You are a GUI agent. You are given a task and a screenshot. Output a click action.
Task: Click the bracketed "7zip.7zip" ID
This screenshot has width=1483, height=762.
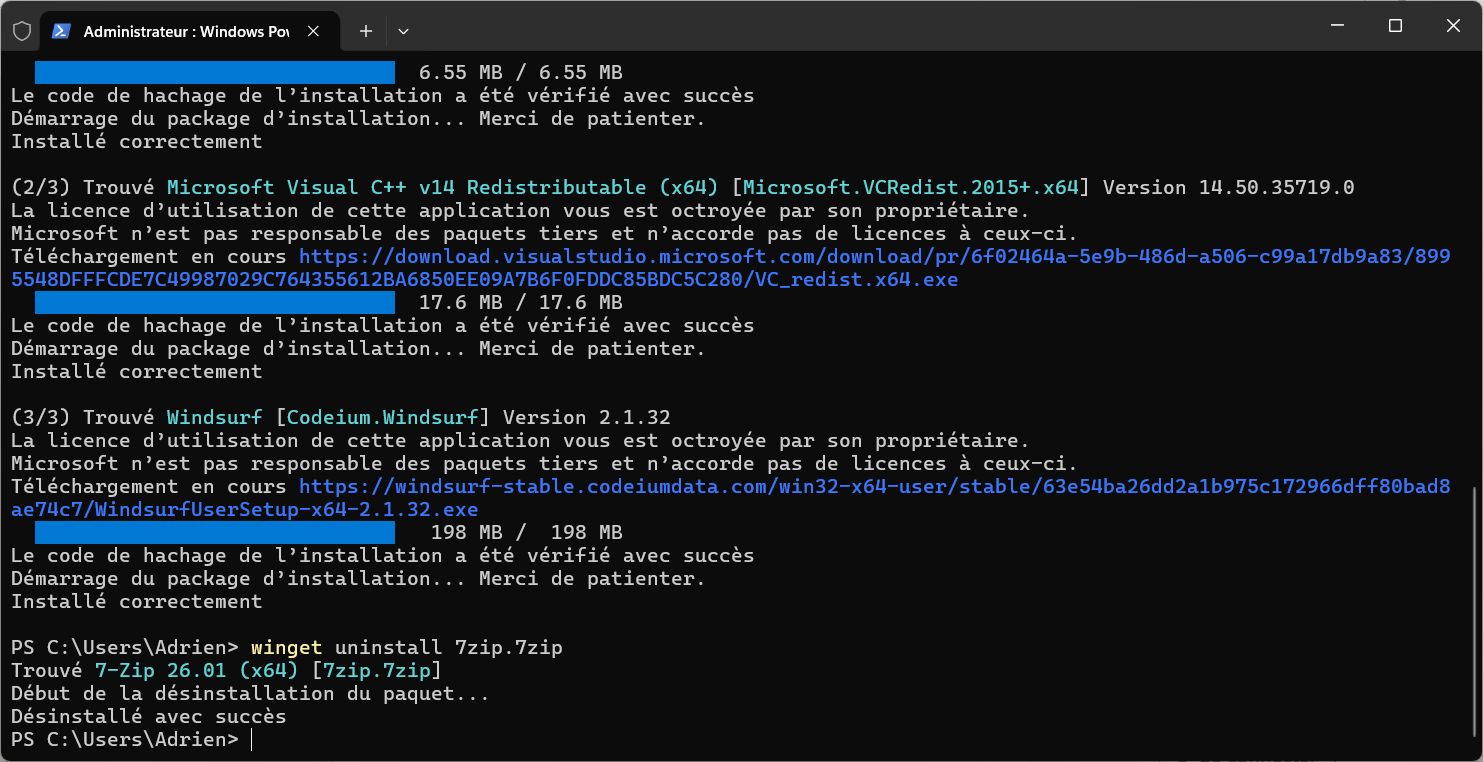tap(377, 670)
